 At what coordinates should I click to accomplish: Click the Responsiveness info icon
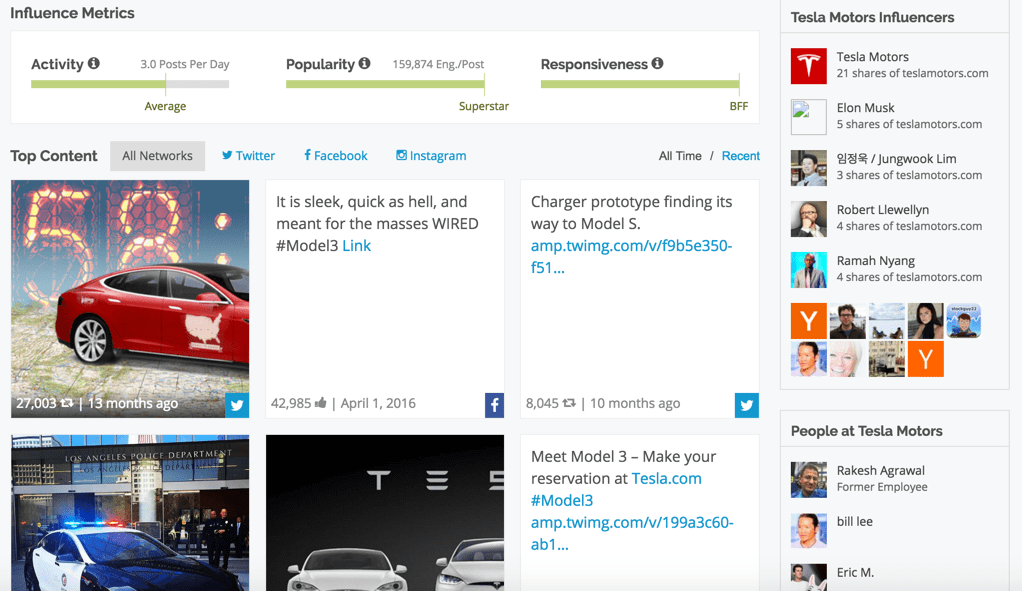tap(656, 63)
